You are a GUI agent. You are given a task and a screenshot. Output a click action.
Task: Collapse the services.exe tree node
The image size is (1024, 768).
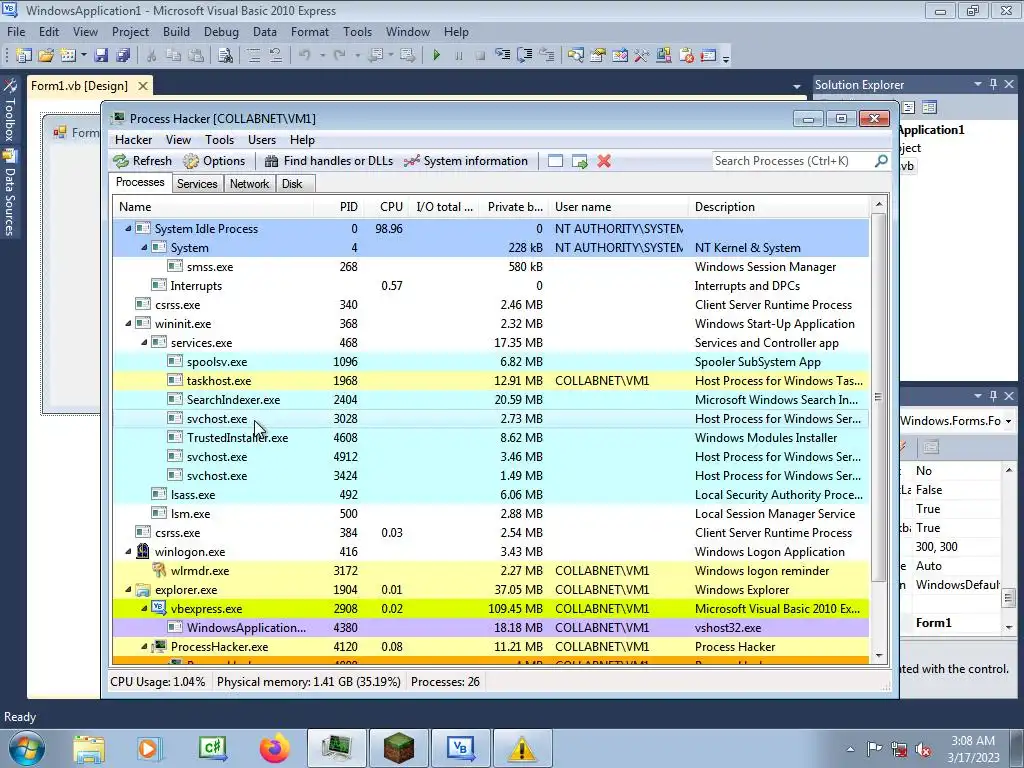(144, 342)
